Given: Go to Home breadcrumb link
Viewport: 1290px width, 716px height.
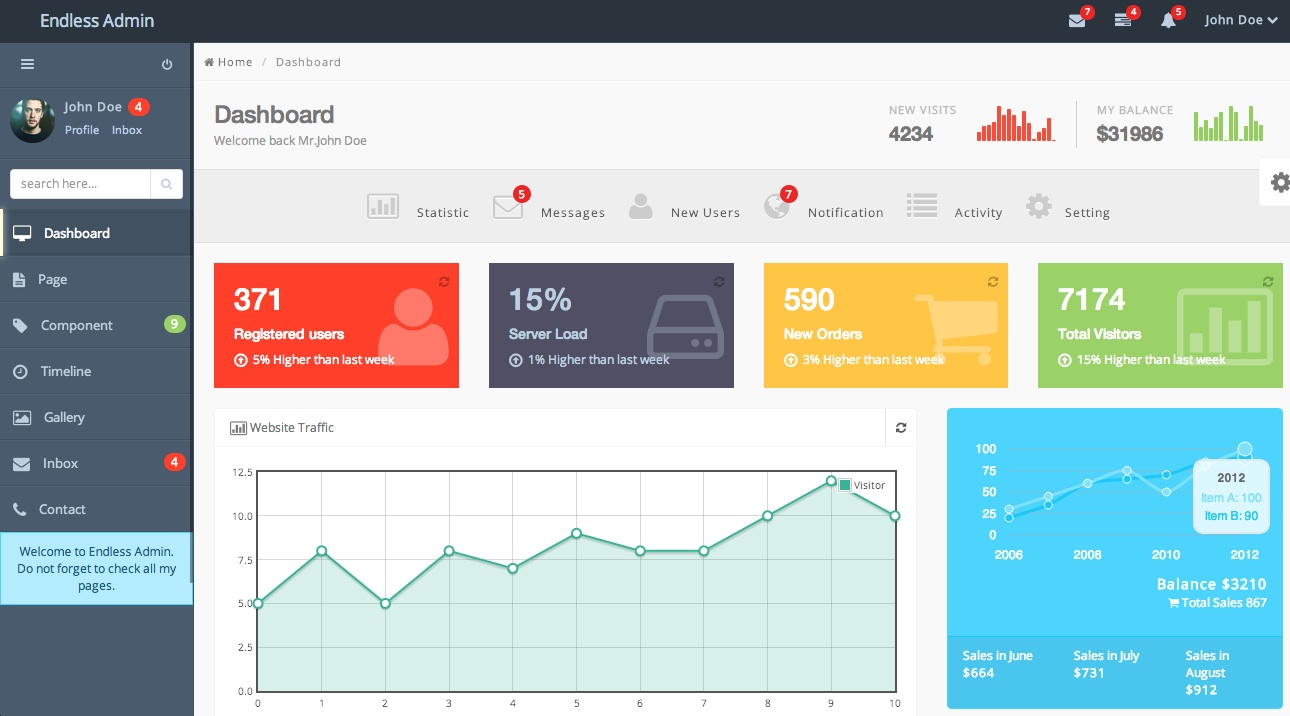Looking at the screenshot, I should 235,62.
